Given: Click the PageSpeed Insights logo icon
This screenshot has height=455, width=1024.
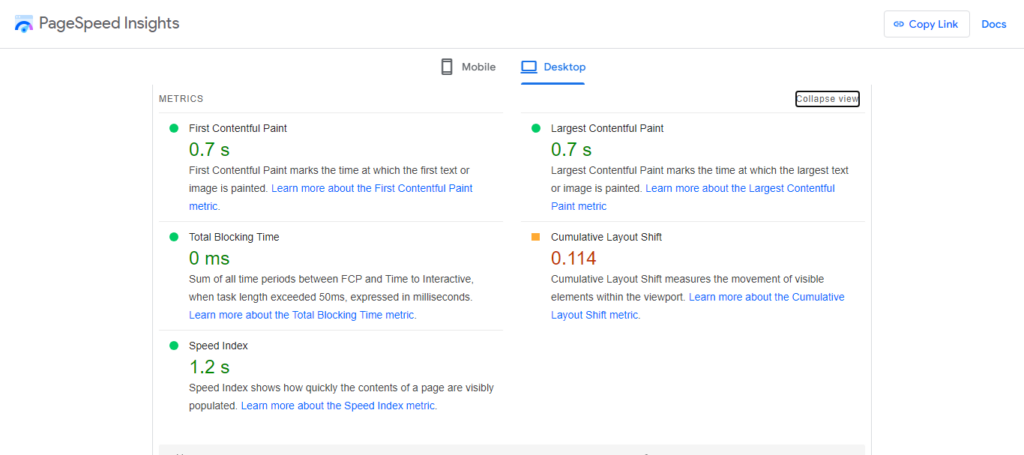Looking at the screenshot, I should [x=23, y=24].
